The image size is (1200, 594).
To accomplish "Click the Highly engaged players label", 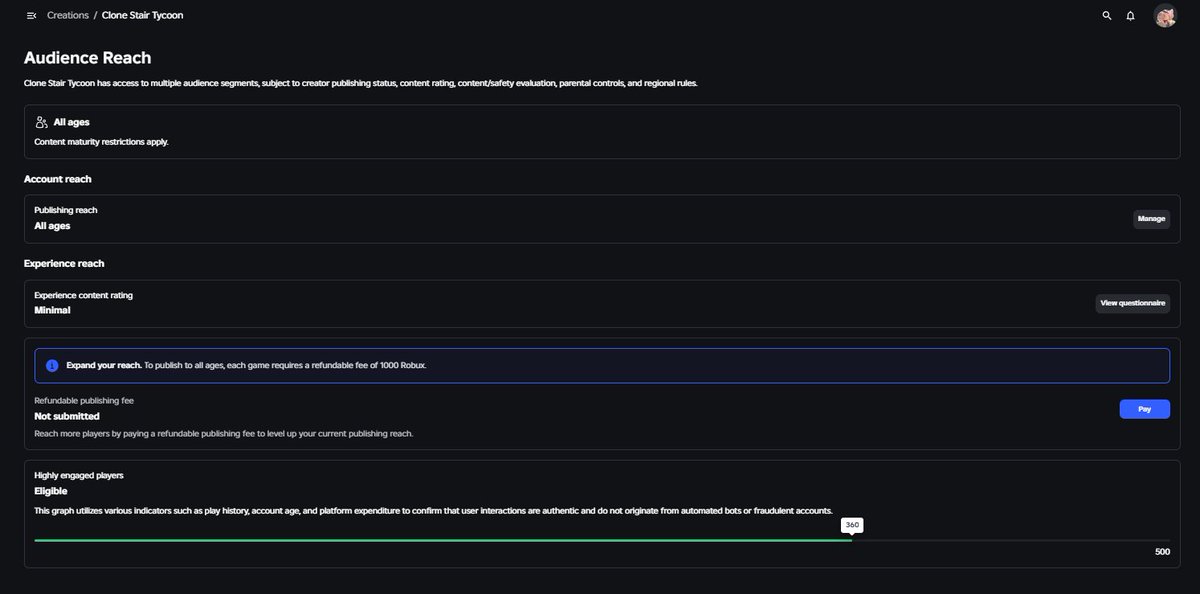I will click(79, 475).
